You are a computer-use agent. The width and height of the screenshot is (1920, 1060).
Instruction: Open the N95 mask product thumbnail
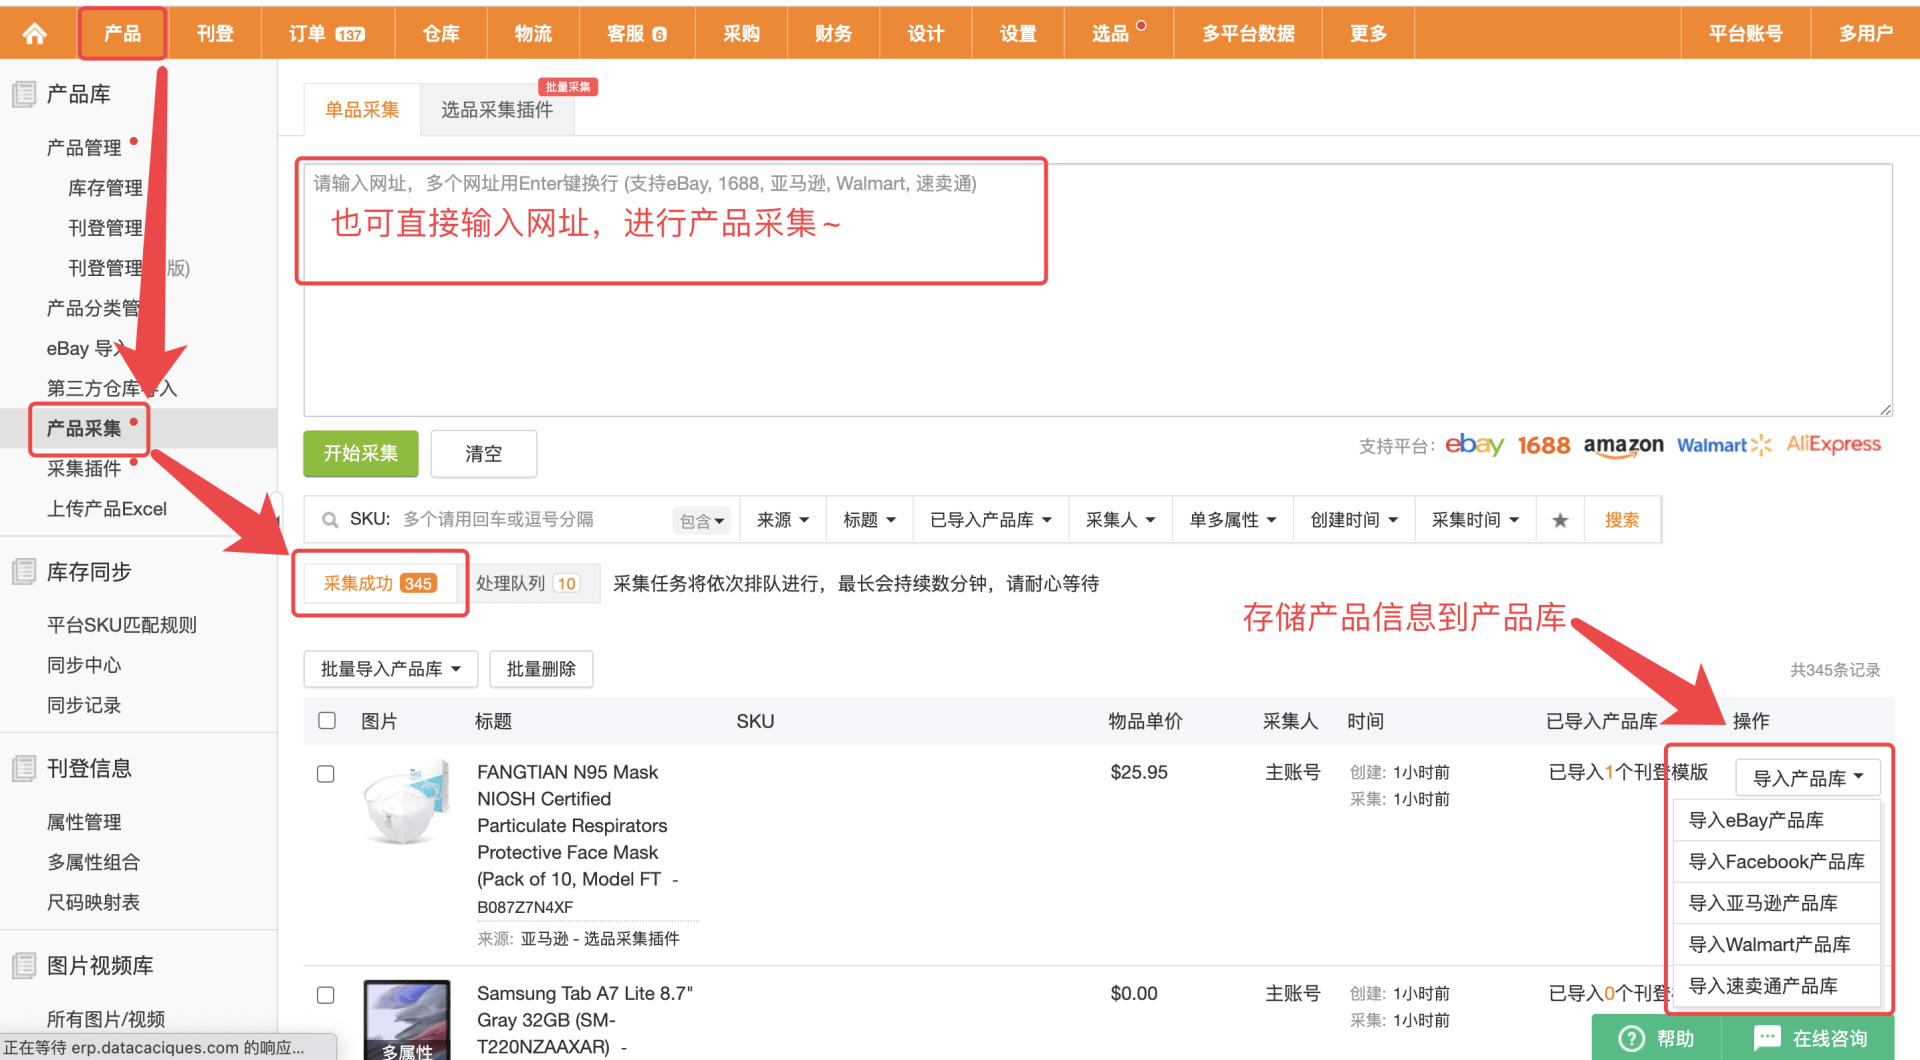[407, 803]
